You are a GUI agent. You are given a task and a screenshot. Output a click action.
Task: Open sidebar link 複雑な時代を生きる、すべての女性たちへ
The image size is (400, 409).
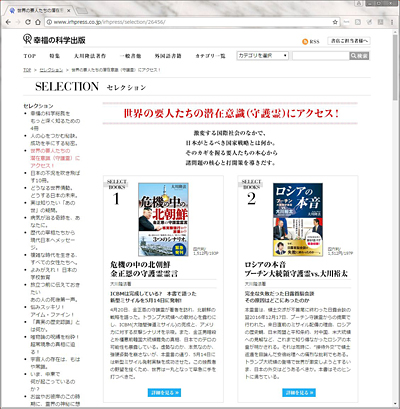point(54,259)
